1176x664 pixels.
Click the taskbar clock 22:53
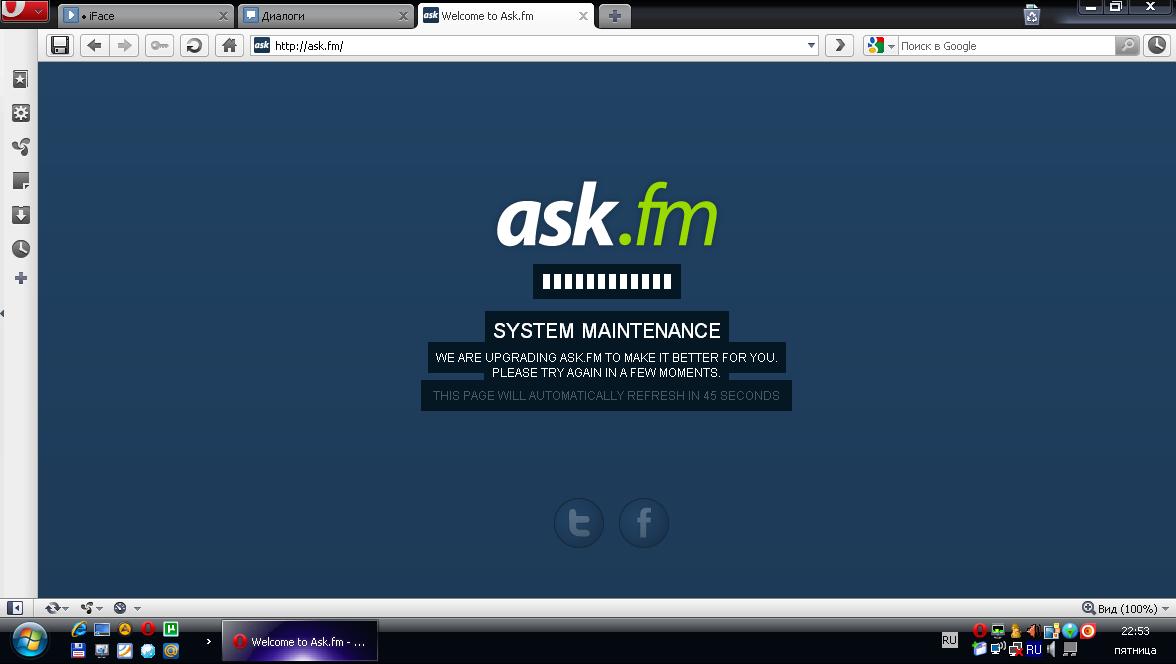click(1135, 631)
